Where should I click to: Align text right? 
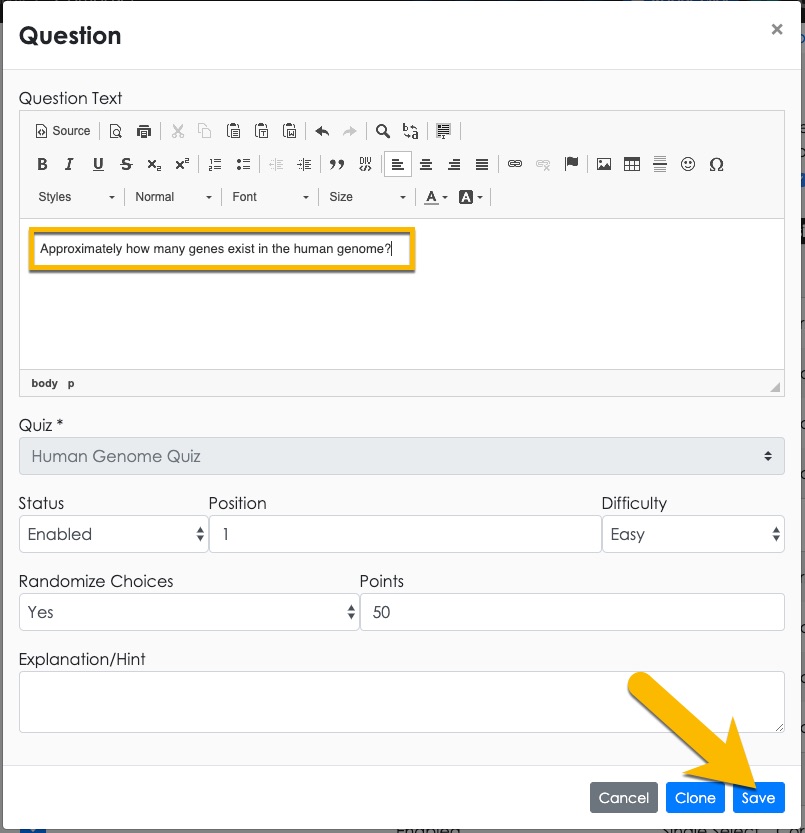(x=454, y=164)
